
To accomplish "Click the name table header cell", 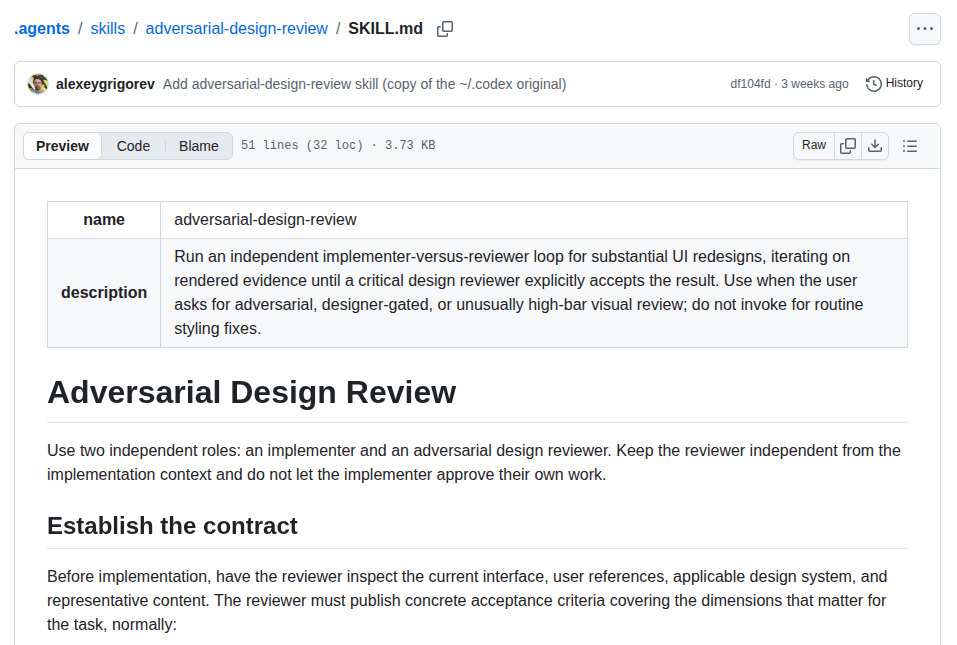I will pyautogui.click(x=104, y=220).
